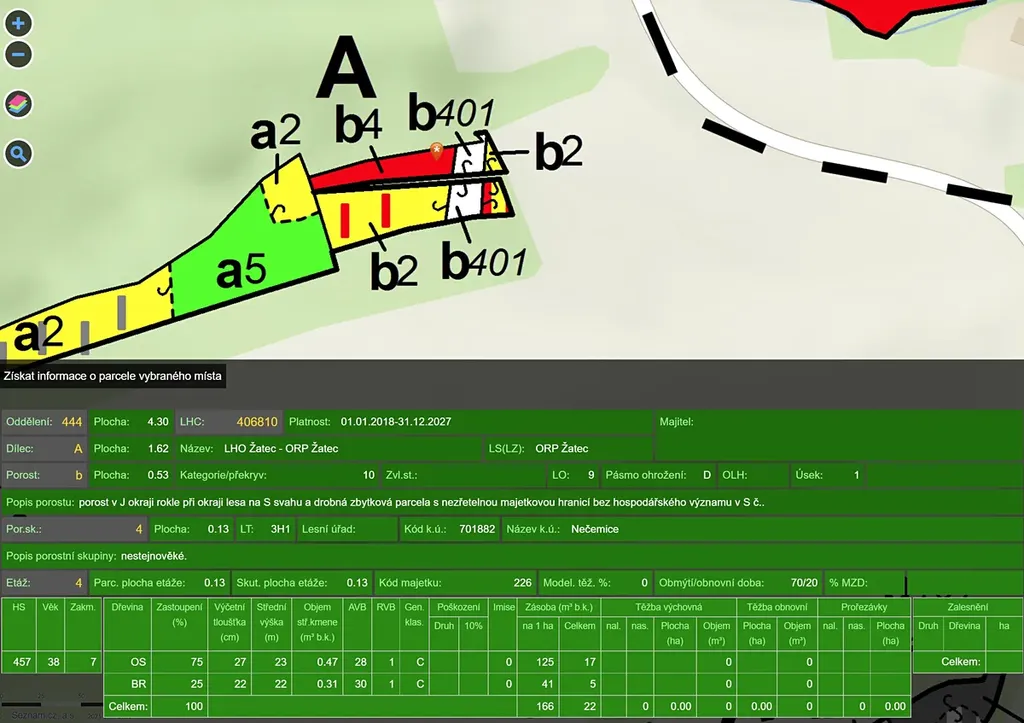Click the Zalesnění table header
Screen dimensions: 1024x723
pyautogui.click(x=967, y=607)
